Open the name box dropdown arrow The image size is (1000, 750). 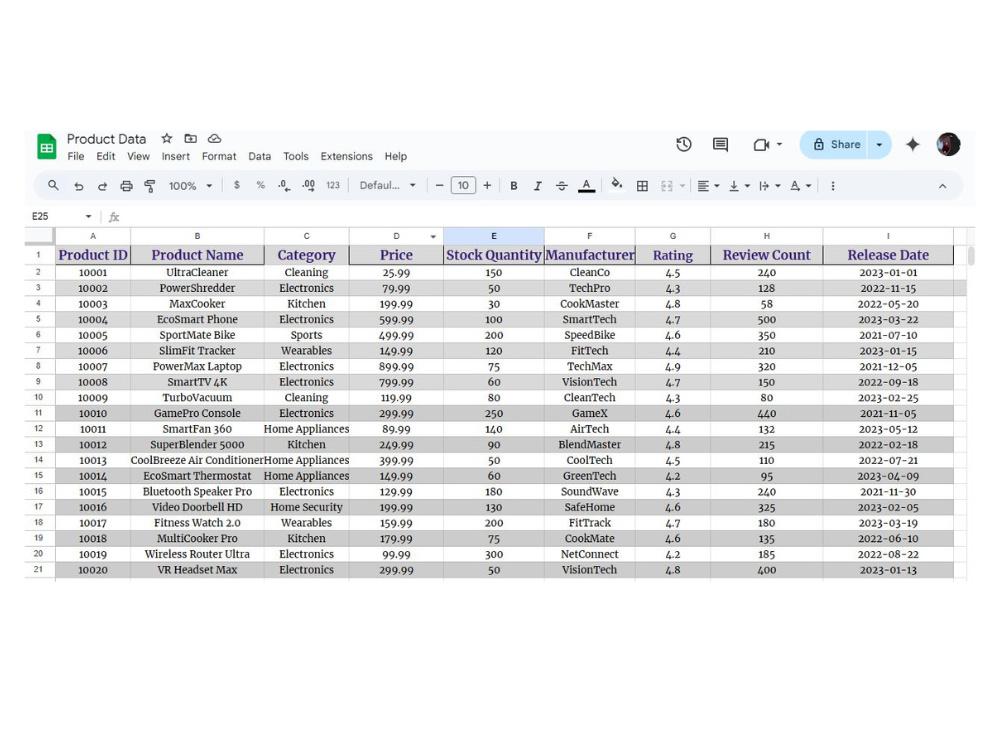(x=88, y=217)
